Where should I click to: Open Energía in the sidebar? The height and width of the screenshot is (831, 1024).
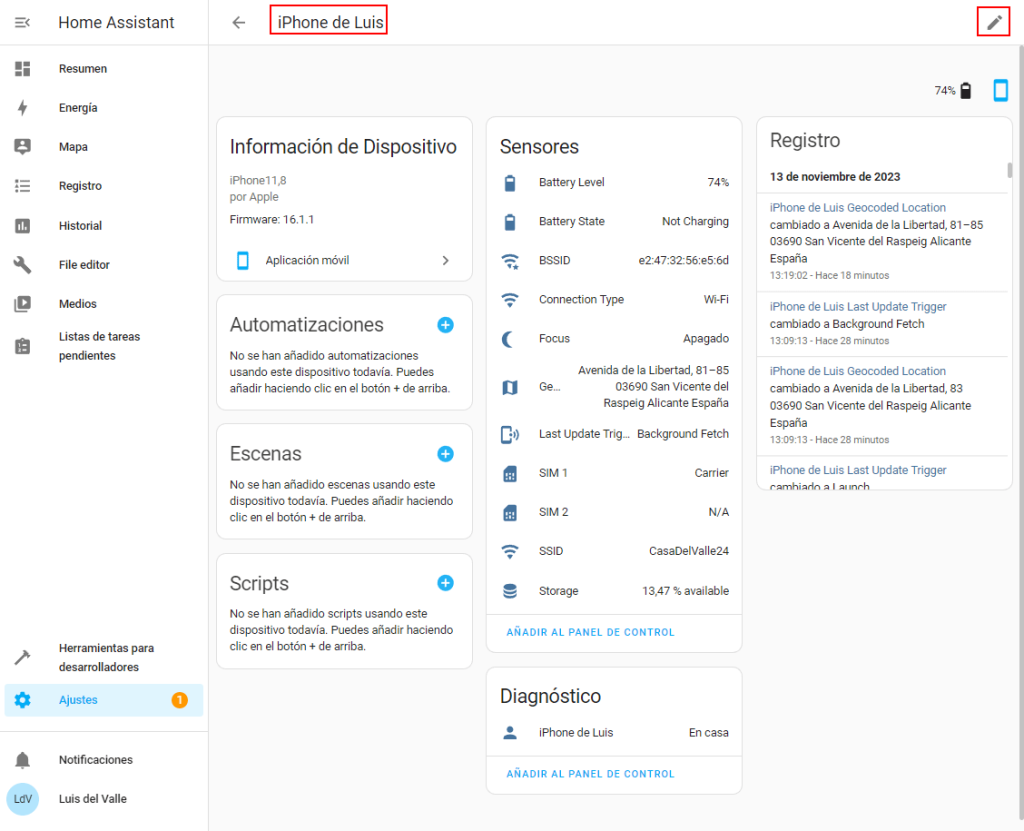click(78, 108)
